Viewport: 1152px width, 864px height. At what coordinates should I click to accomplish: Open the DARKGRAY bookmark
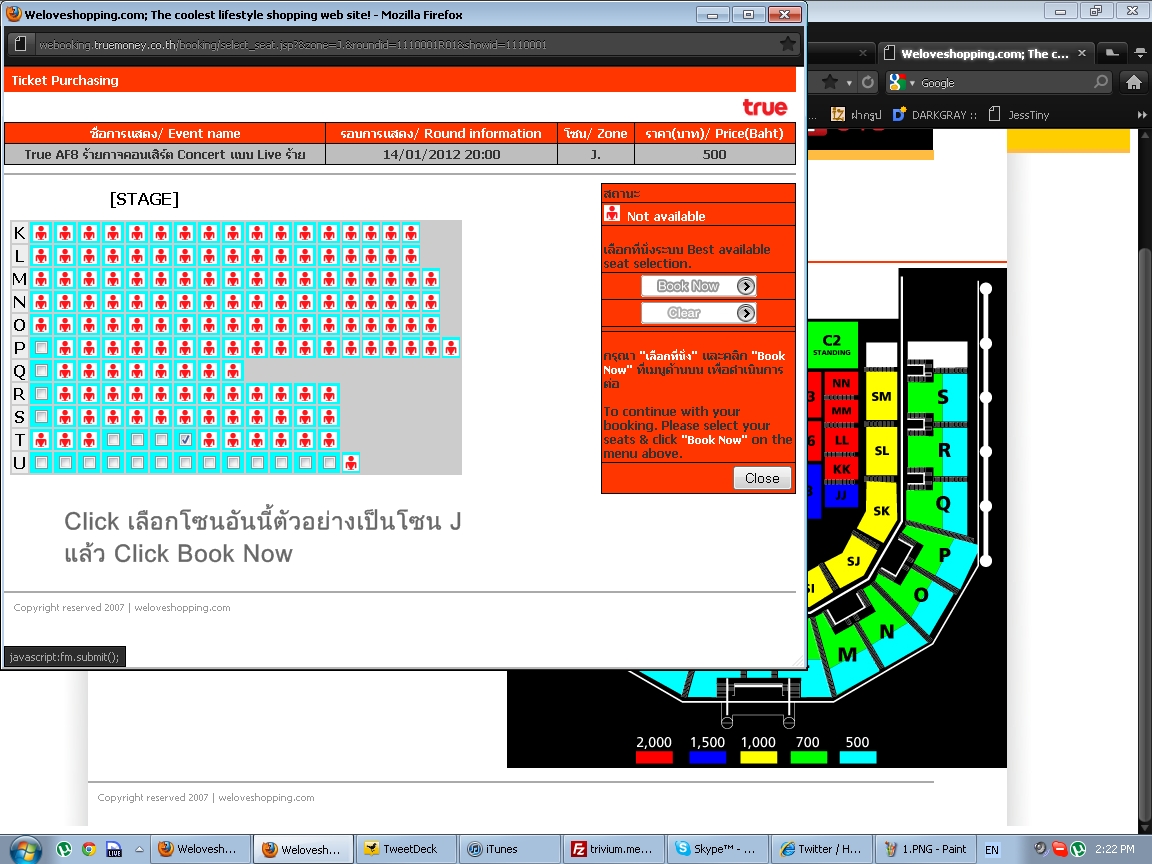coord(935,115)
